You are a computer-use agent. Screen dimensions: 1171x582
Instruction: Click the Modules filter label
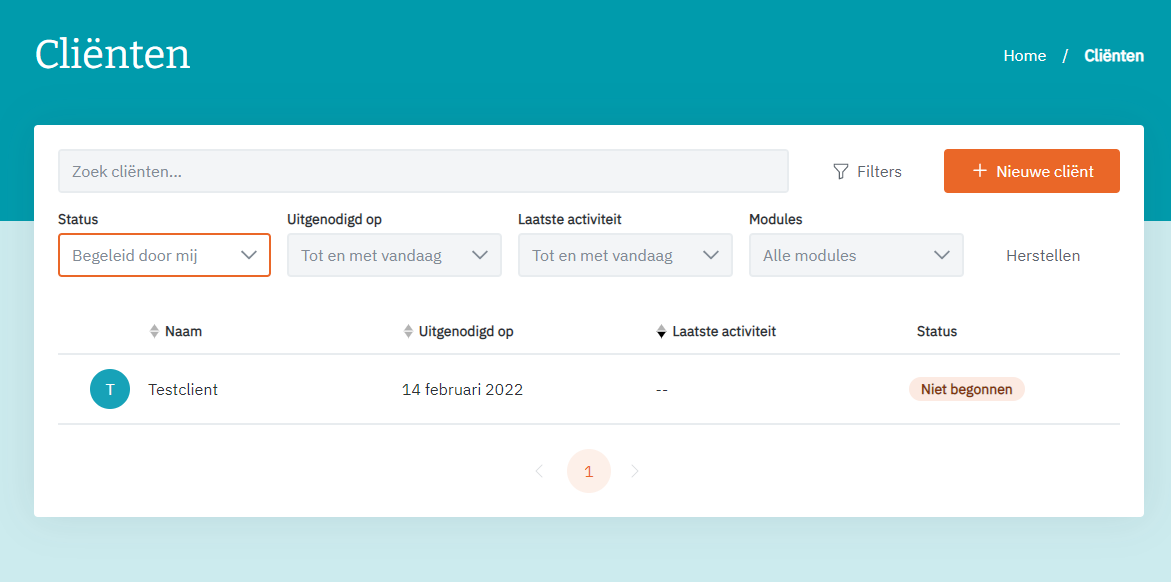[x=776, y=220]
